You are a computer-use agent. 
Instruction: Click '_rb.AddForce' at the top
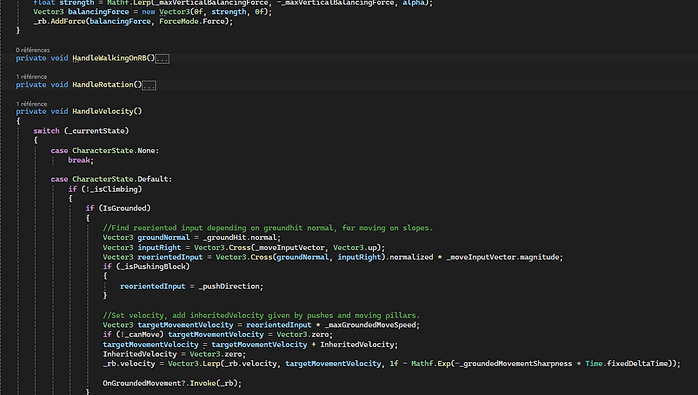tap(59, 21)
